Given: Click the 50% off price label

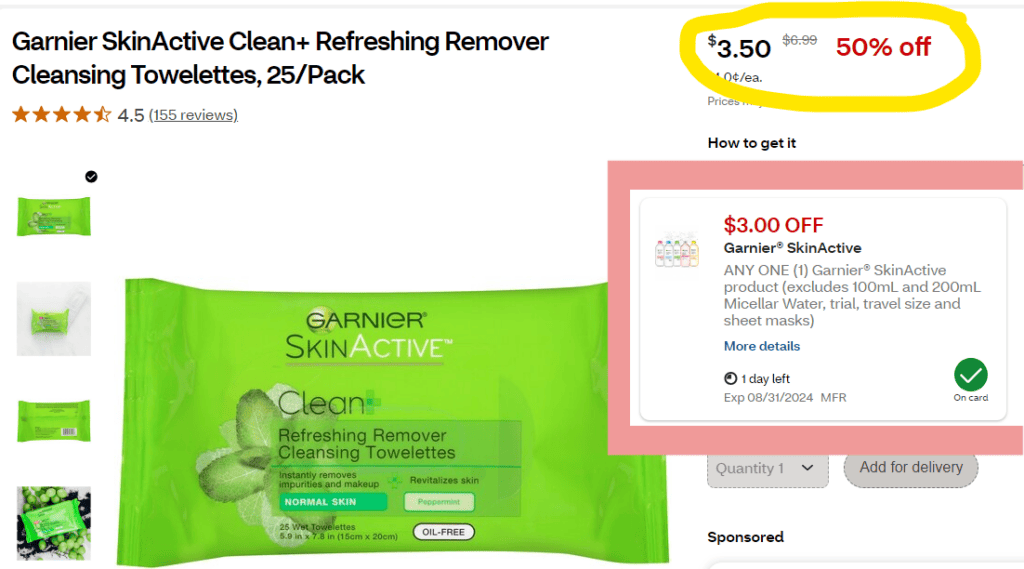Looking at the screenshot, I should (883, 47).
